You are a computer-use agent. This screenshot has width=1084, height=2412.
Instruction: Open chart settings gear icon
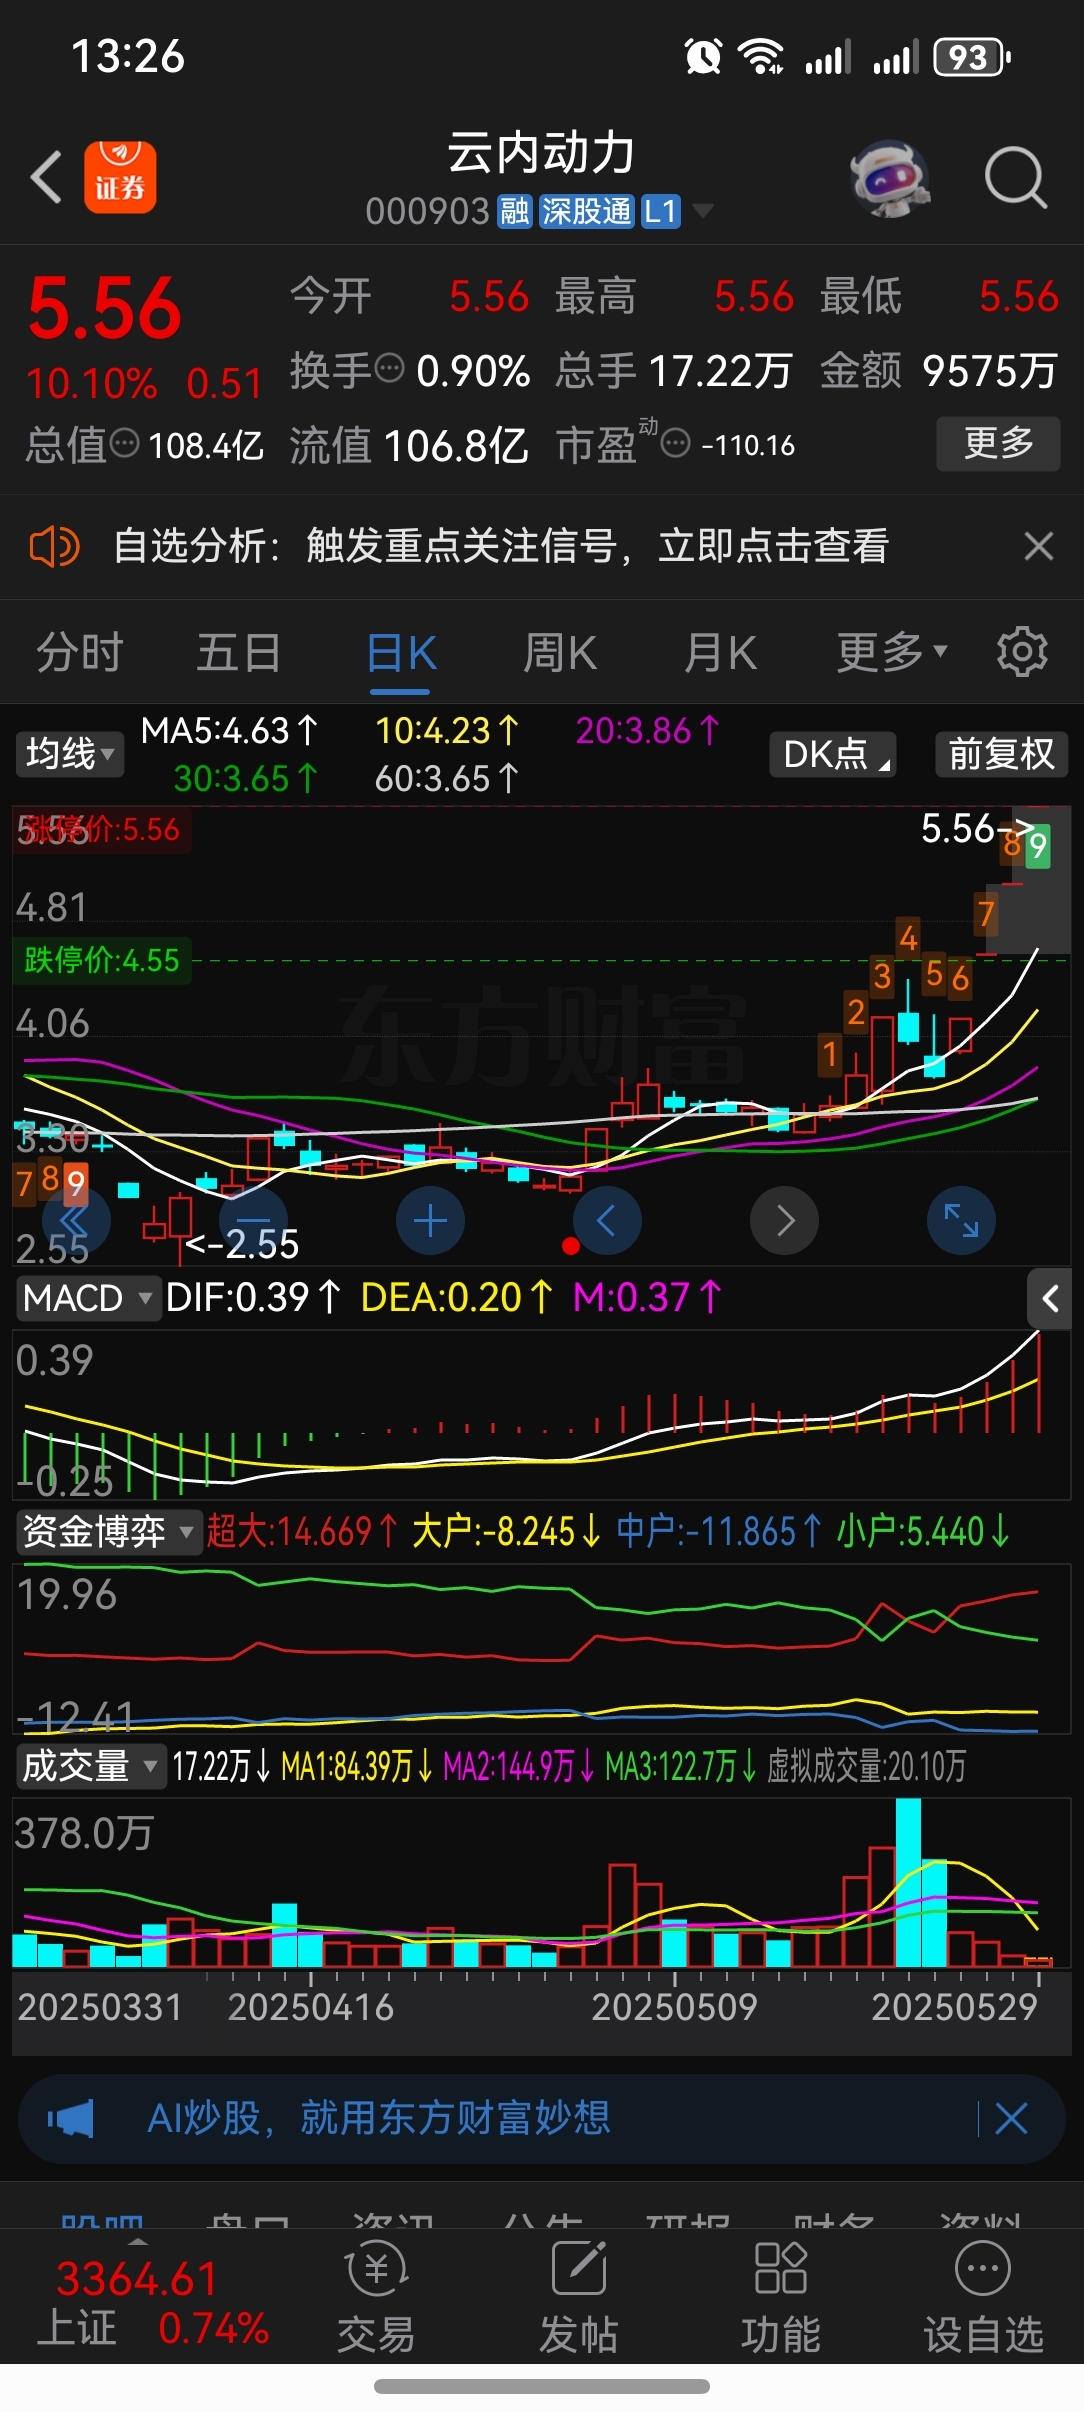tap(1022, 653)
